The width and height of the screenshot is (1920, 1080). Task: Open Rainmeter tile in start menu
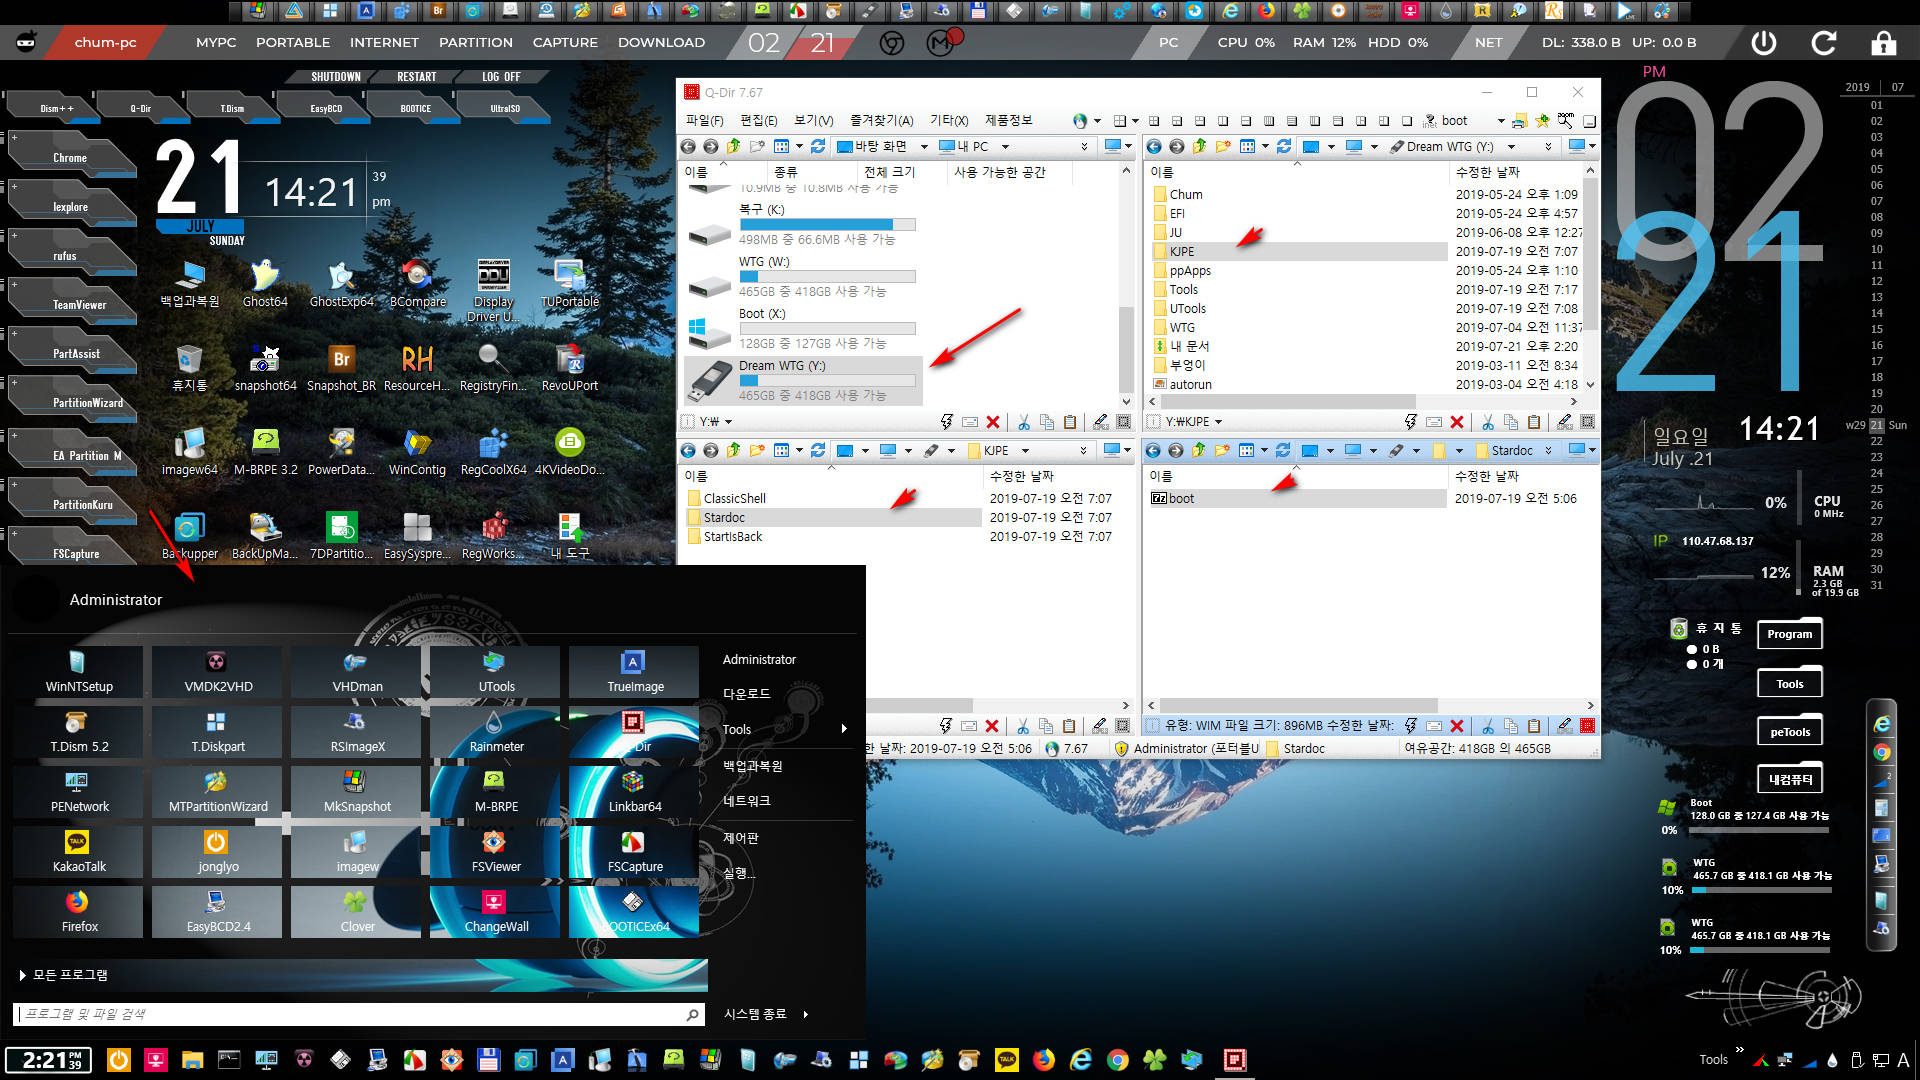point(496,732)
